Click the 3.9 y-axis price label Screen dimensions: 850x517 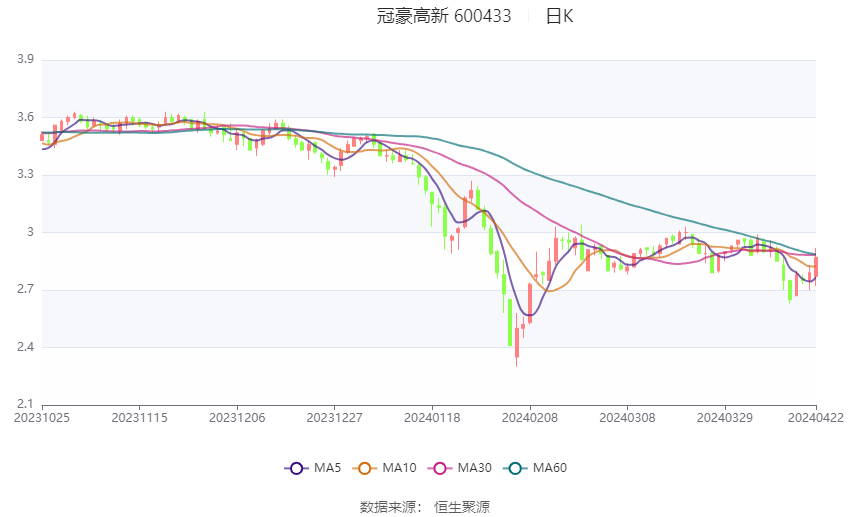pyautogui.click(x=26, y=60)
